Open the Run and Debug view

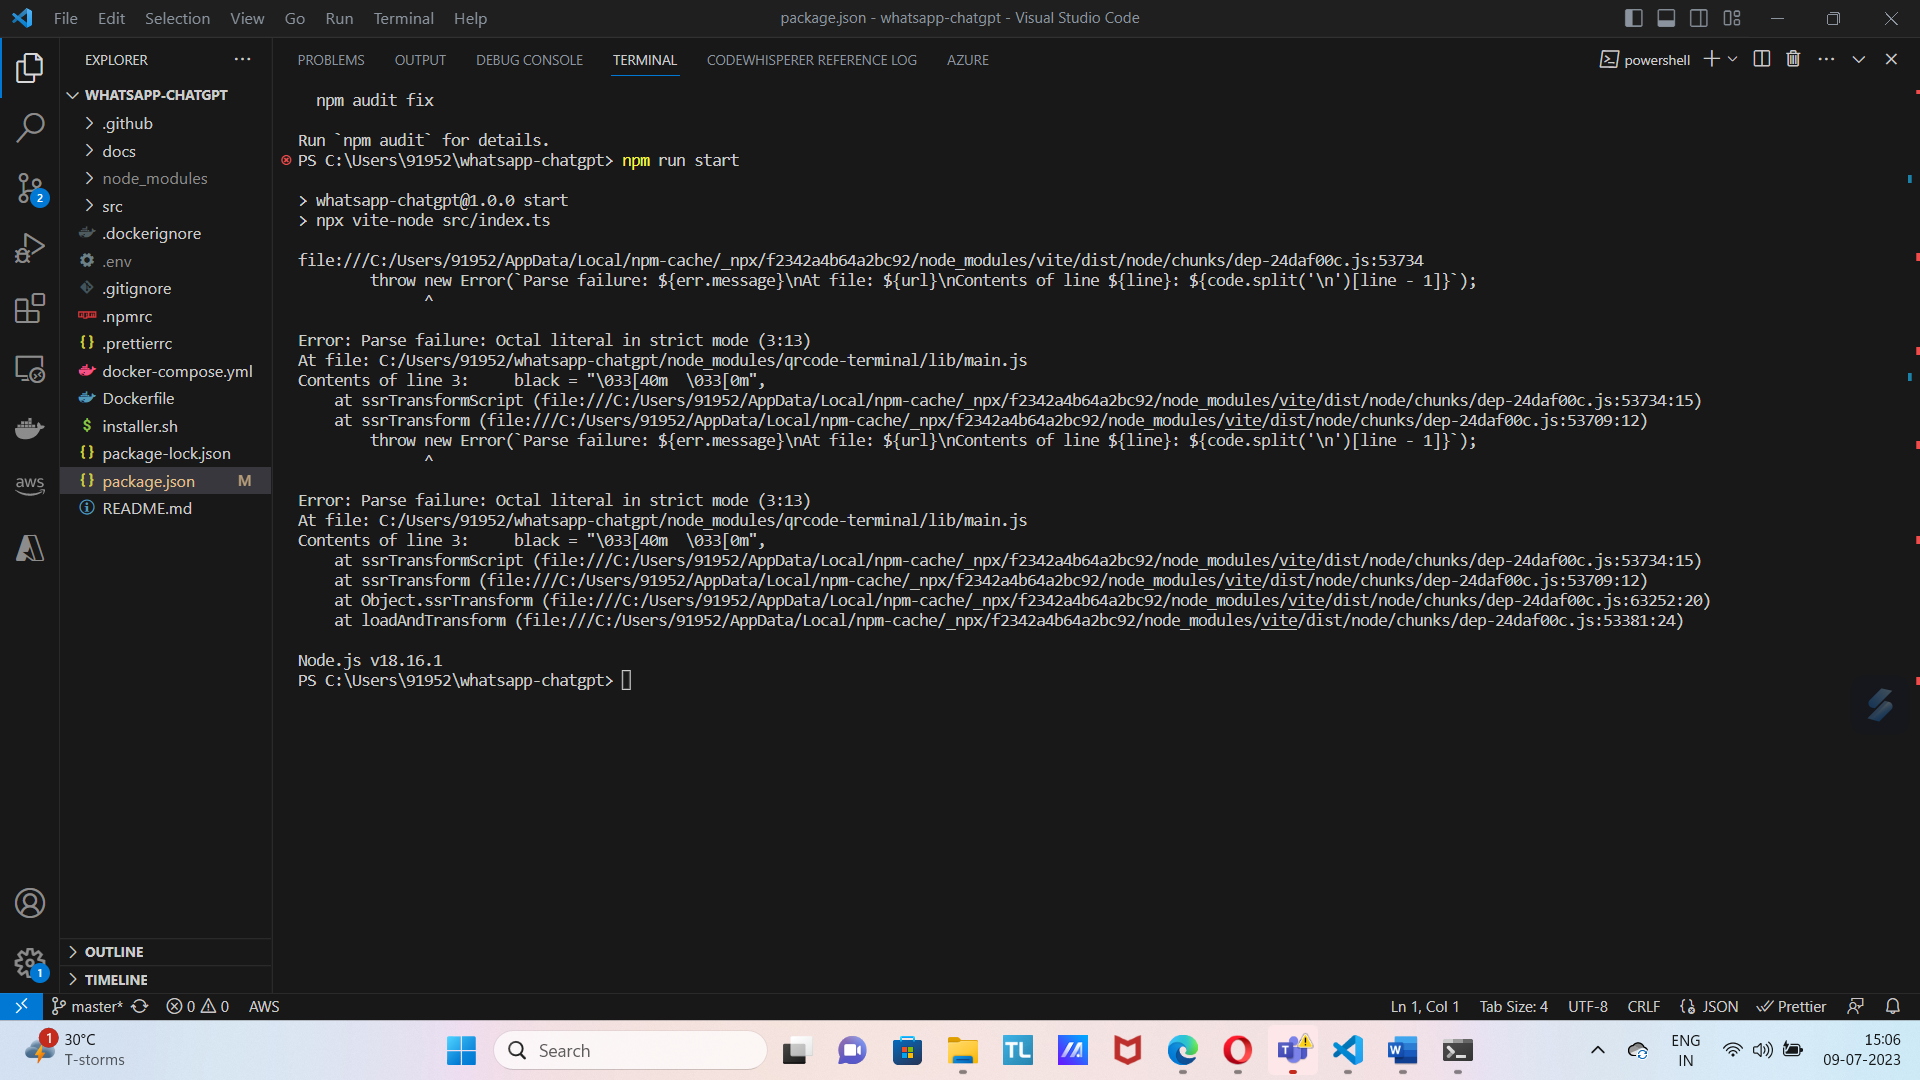[x=29, y=247]
